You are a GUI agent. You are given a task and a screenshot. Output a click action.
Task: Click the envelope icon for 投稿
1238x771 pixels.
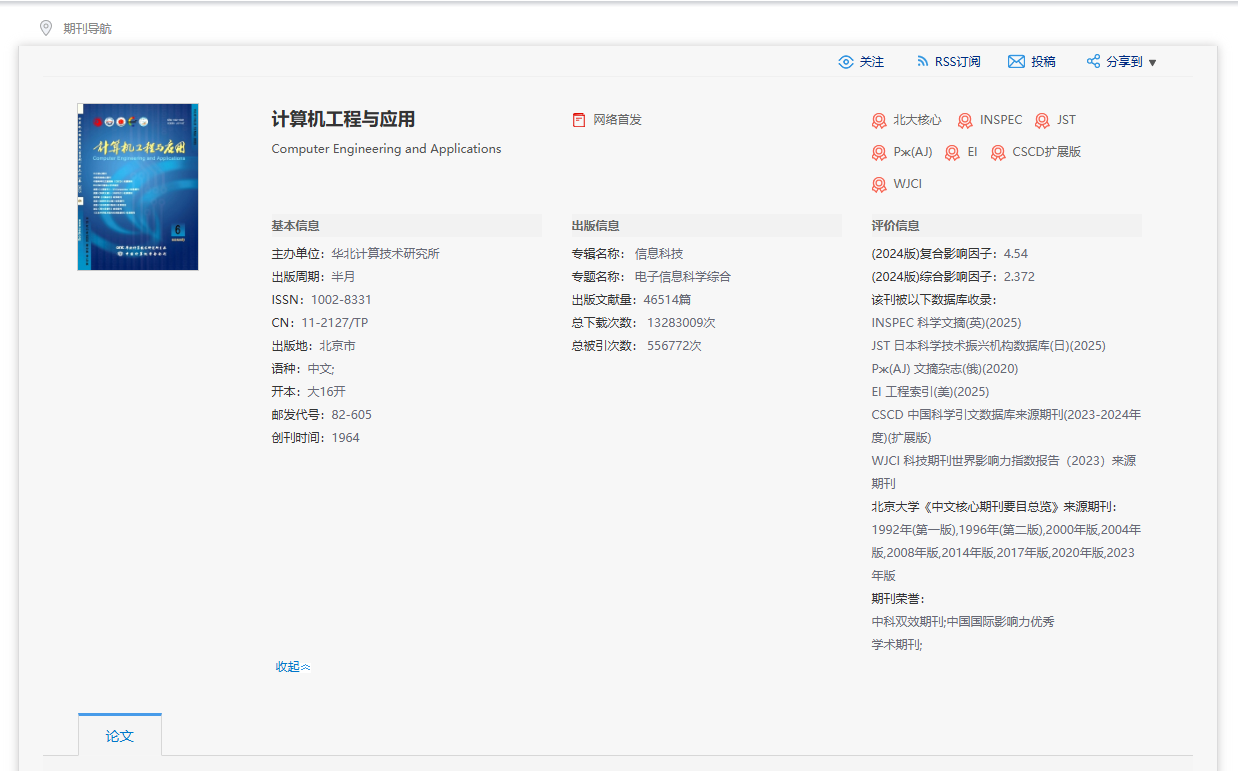coord(1016,62)
